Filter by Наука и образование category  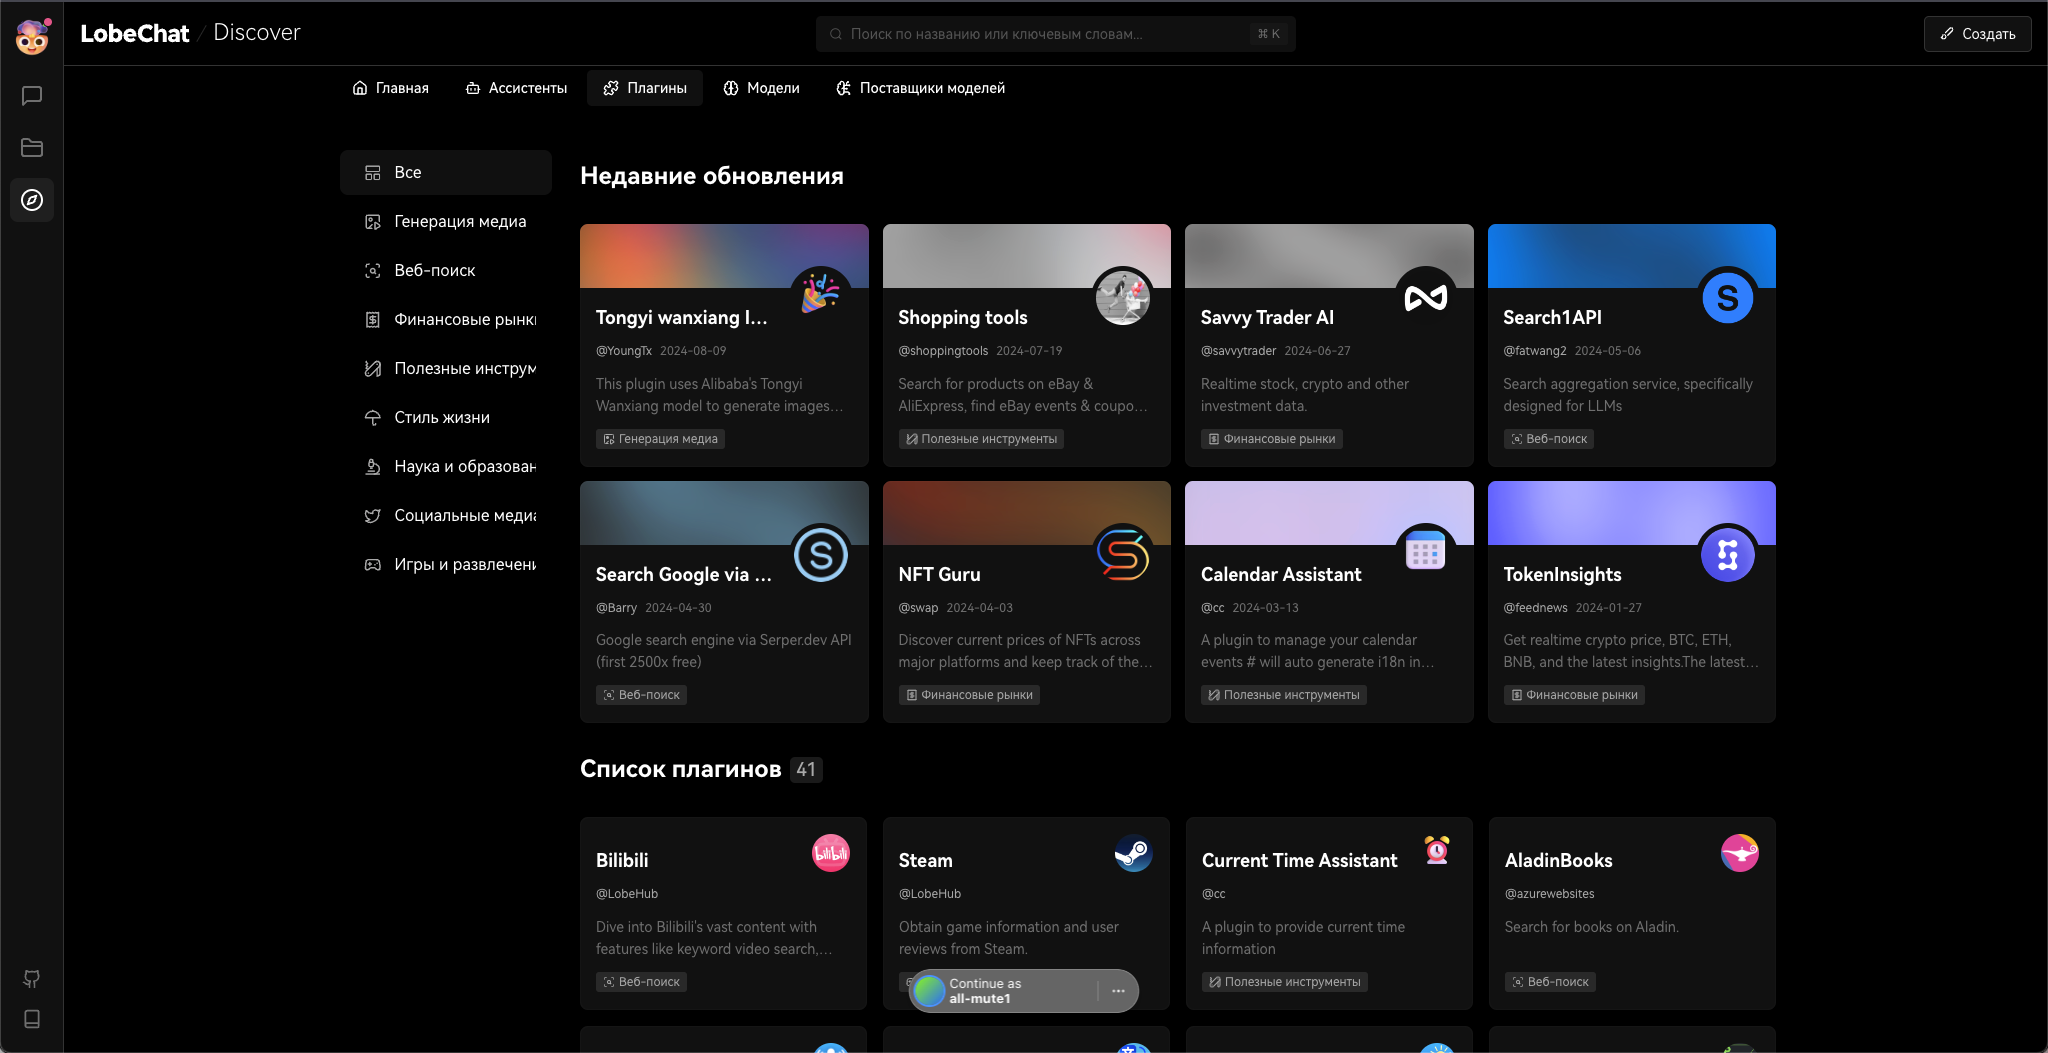pos(446,466)
